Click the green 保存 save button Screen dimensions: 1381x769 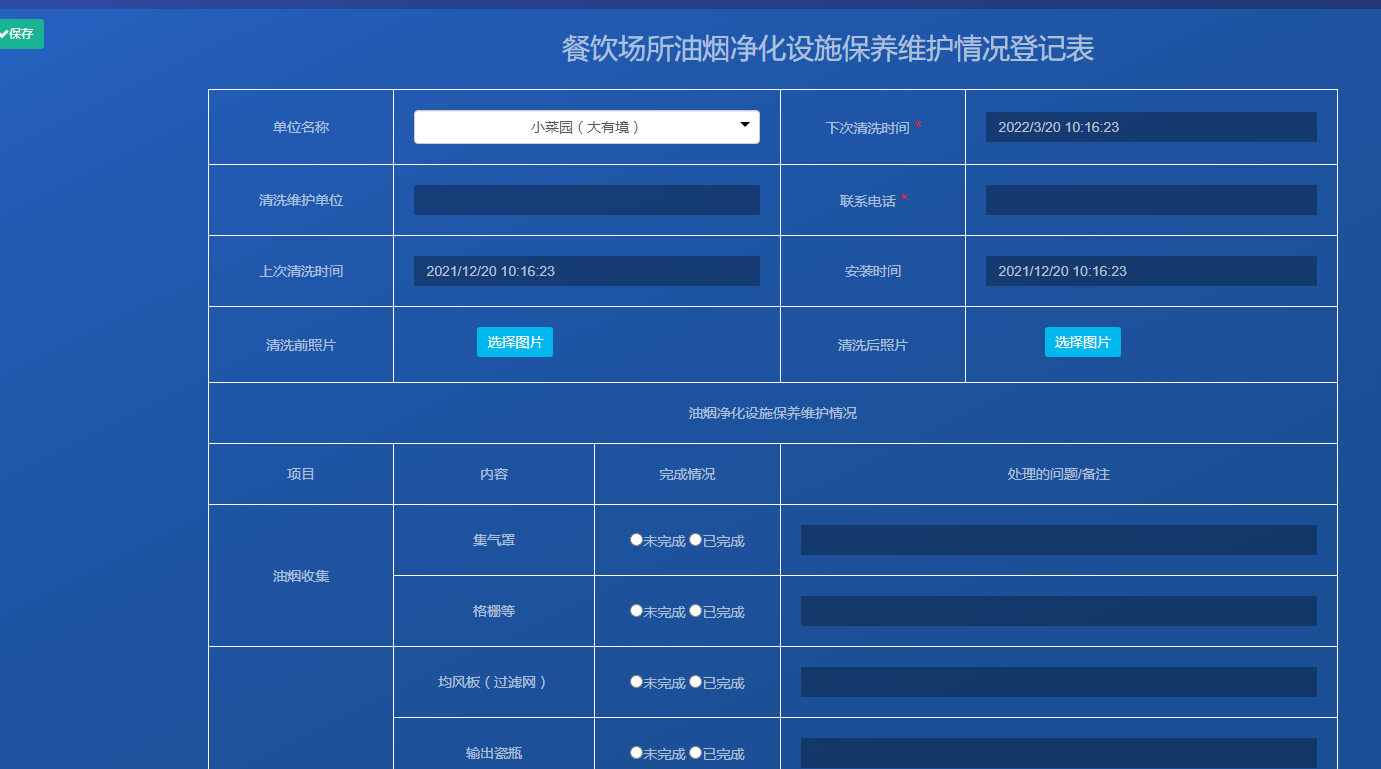[x=20, y=33]
